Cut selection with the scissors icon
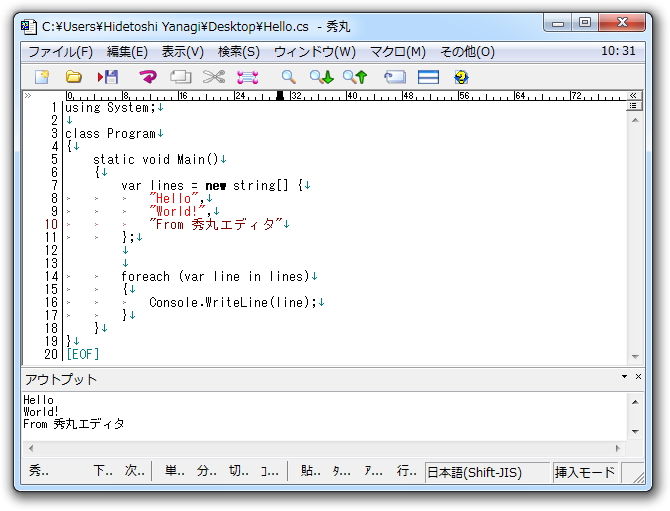 [x=214, y=77]
